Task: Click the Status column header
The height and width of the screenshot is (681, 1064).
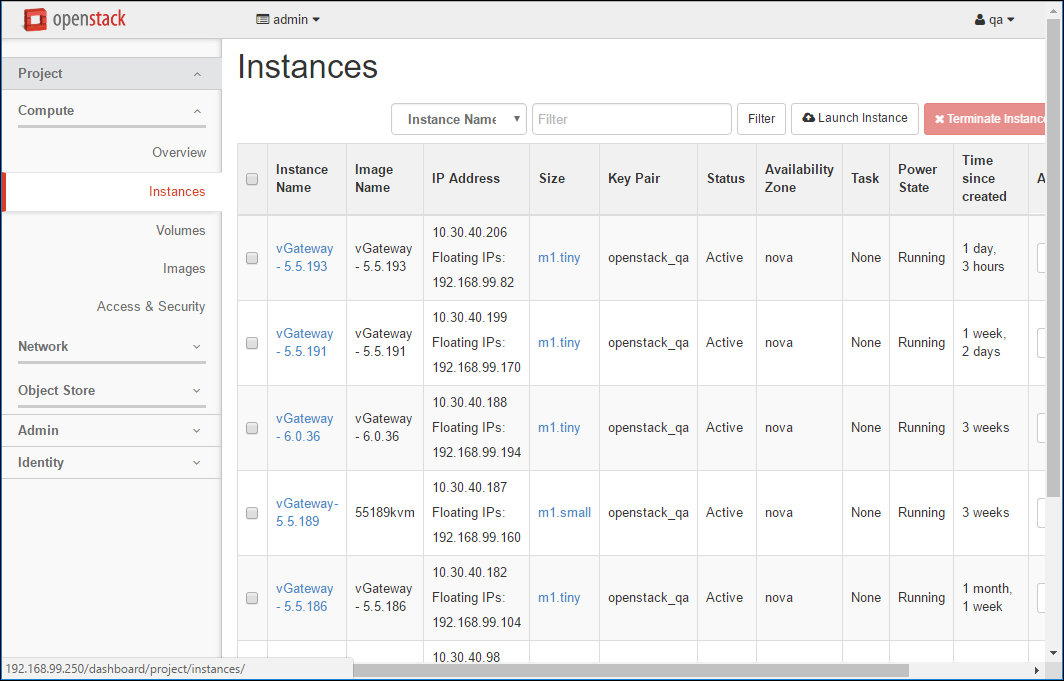Action: point(725,178)
